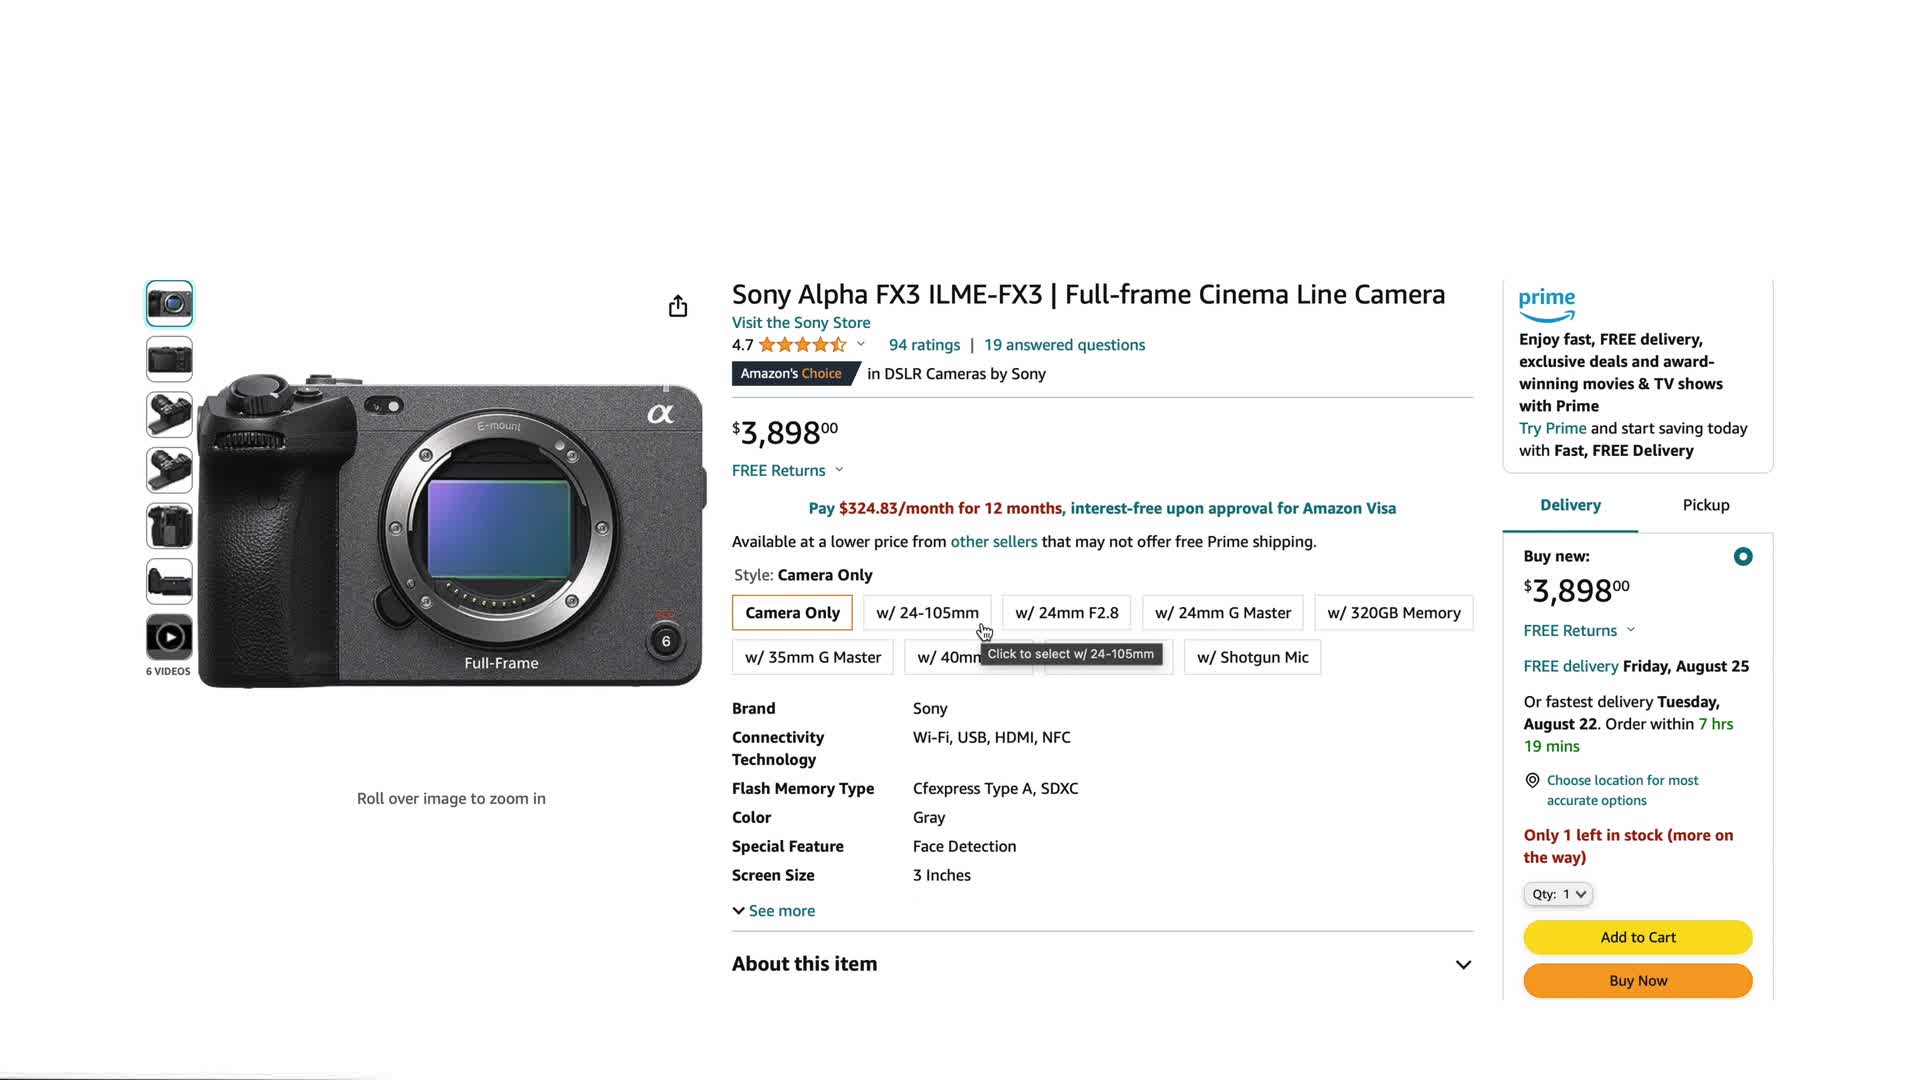Screen dimensions: 1920x1080
Task: Select the first camera front-view thumbnail
Action: click(x=169, y=303)
